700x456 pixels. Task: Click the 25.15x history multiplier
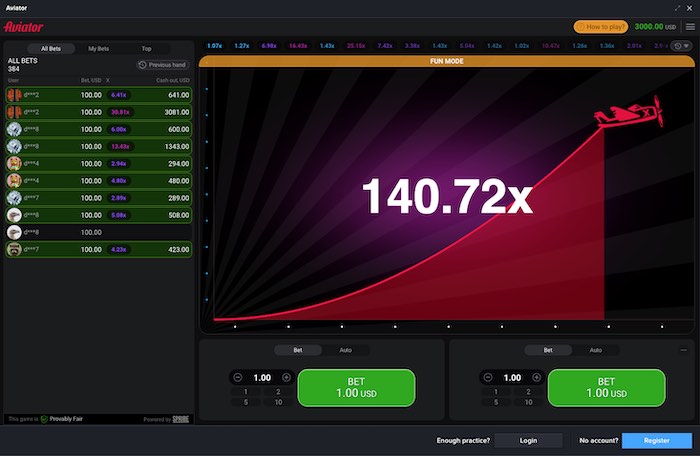pos(356,46)
